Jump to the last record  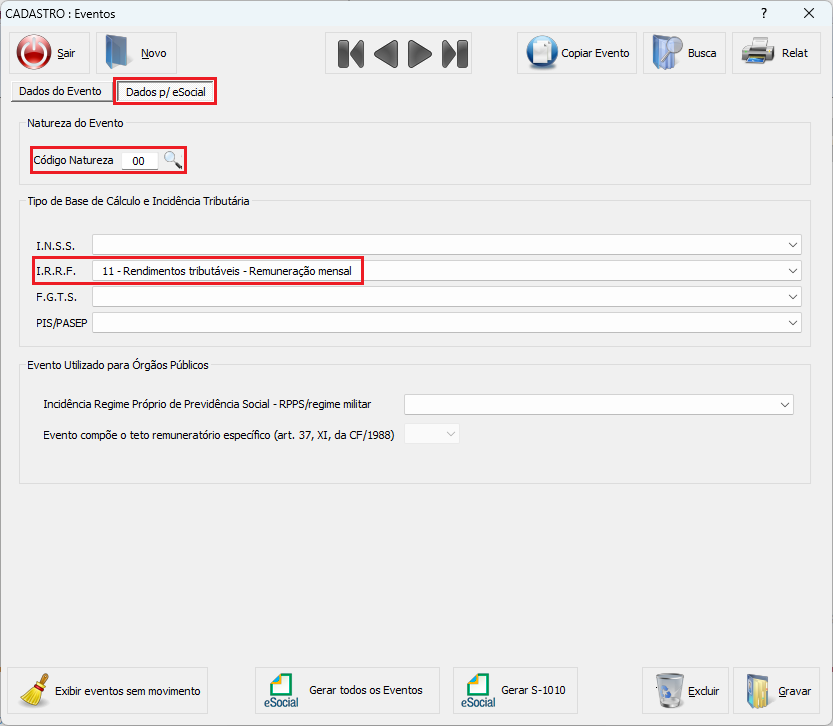pyautogui.click(x=455, y=53)
